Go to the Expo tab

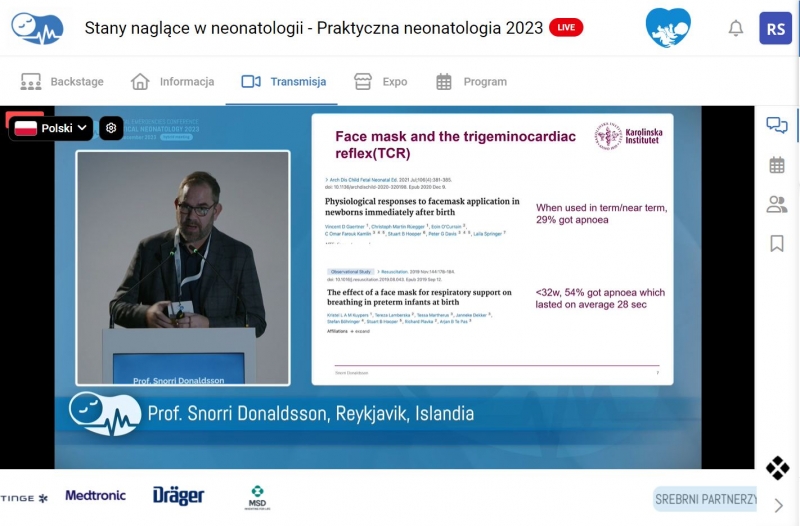pyautogui.click(x=381, y=82)
